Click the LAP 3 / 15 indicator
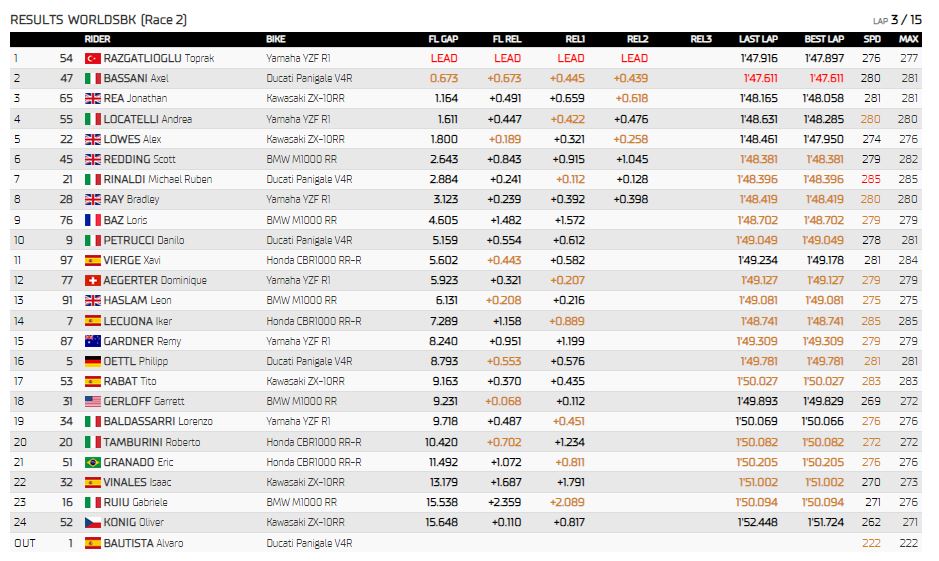The image size is (939, 561). coord(897,20)
